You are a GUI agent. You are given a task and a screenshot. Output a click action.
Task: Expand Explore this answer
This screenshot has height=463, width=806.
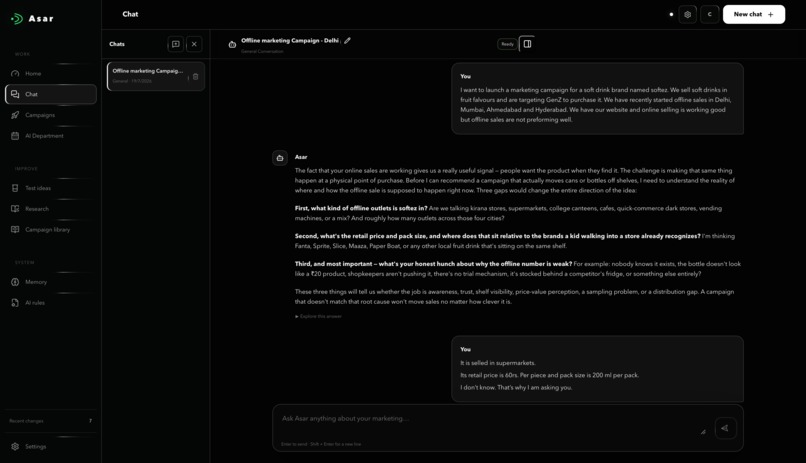pos(318,317)
